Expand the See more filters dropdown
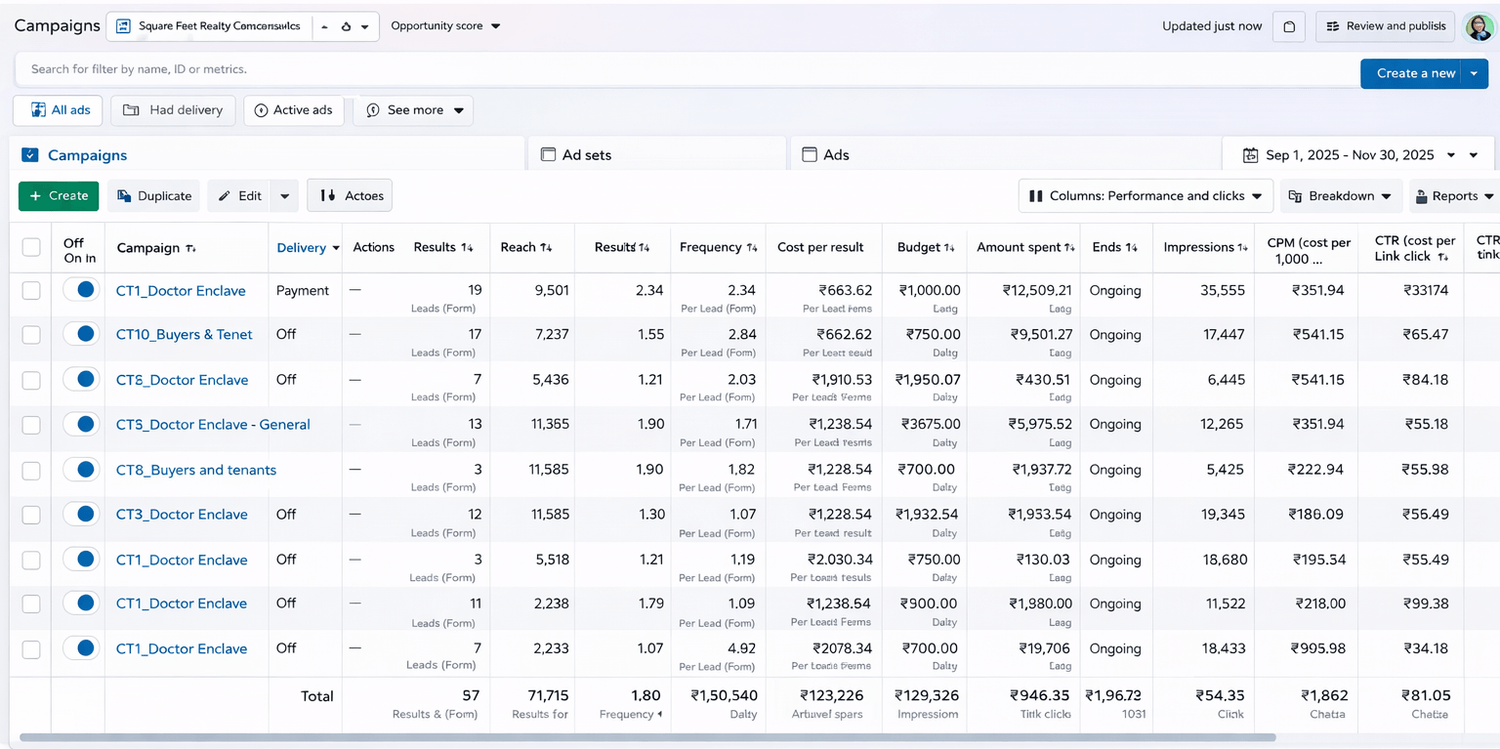This screenshot has width=1500, height=749. (x=414, y=110)
